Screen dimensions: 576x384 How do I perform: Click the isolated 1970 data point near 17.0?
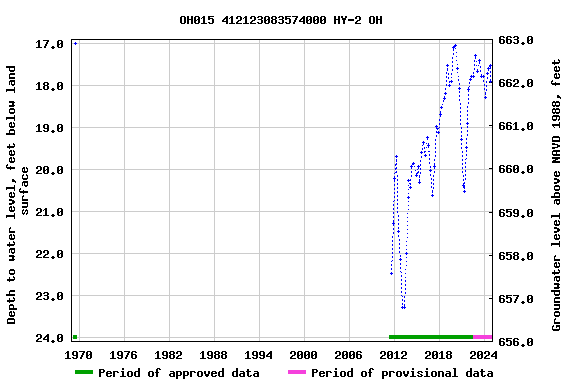[x=76, y=43]
